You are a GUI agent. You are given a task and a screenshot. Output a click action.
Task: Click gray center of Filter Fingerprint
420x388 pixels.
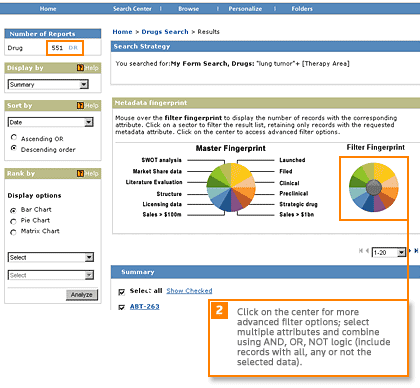coord(374,188)
